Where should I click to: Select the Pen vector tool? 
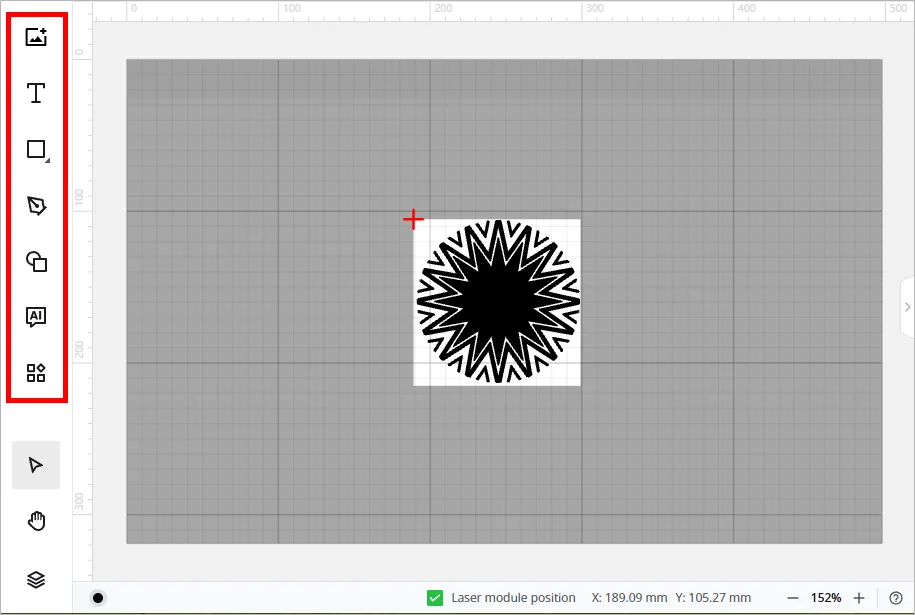[36, 205]
